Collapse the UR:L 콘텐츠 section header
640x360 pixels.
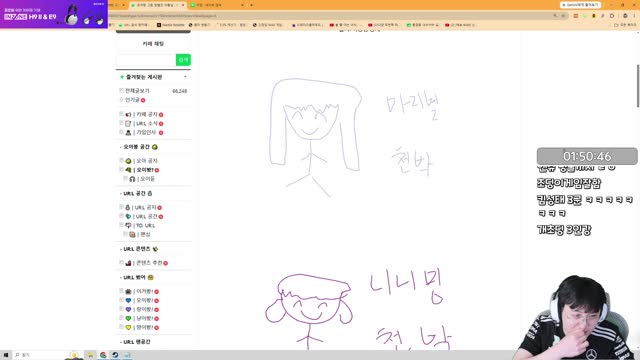(x=140, y=249)
